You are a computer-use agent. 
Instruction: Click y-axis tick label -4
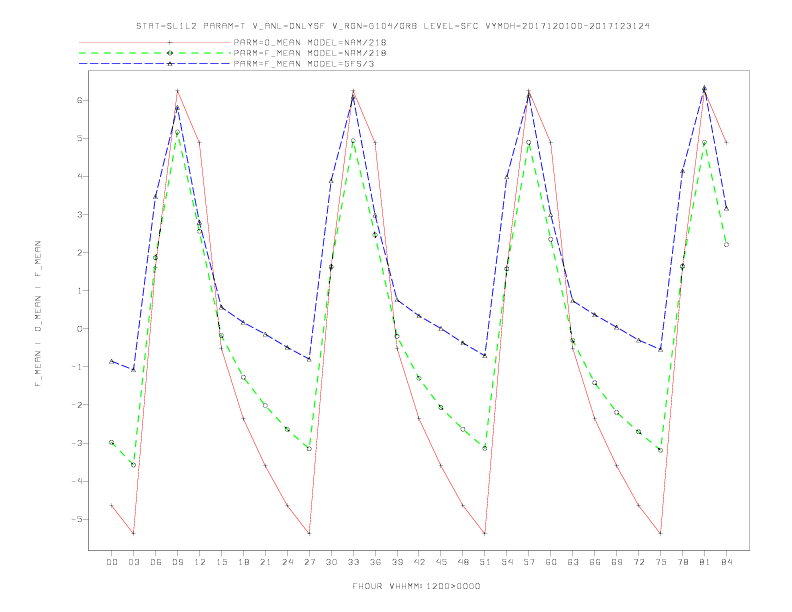(x=77, y=481)
